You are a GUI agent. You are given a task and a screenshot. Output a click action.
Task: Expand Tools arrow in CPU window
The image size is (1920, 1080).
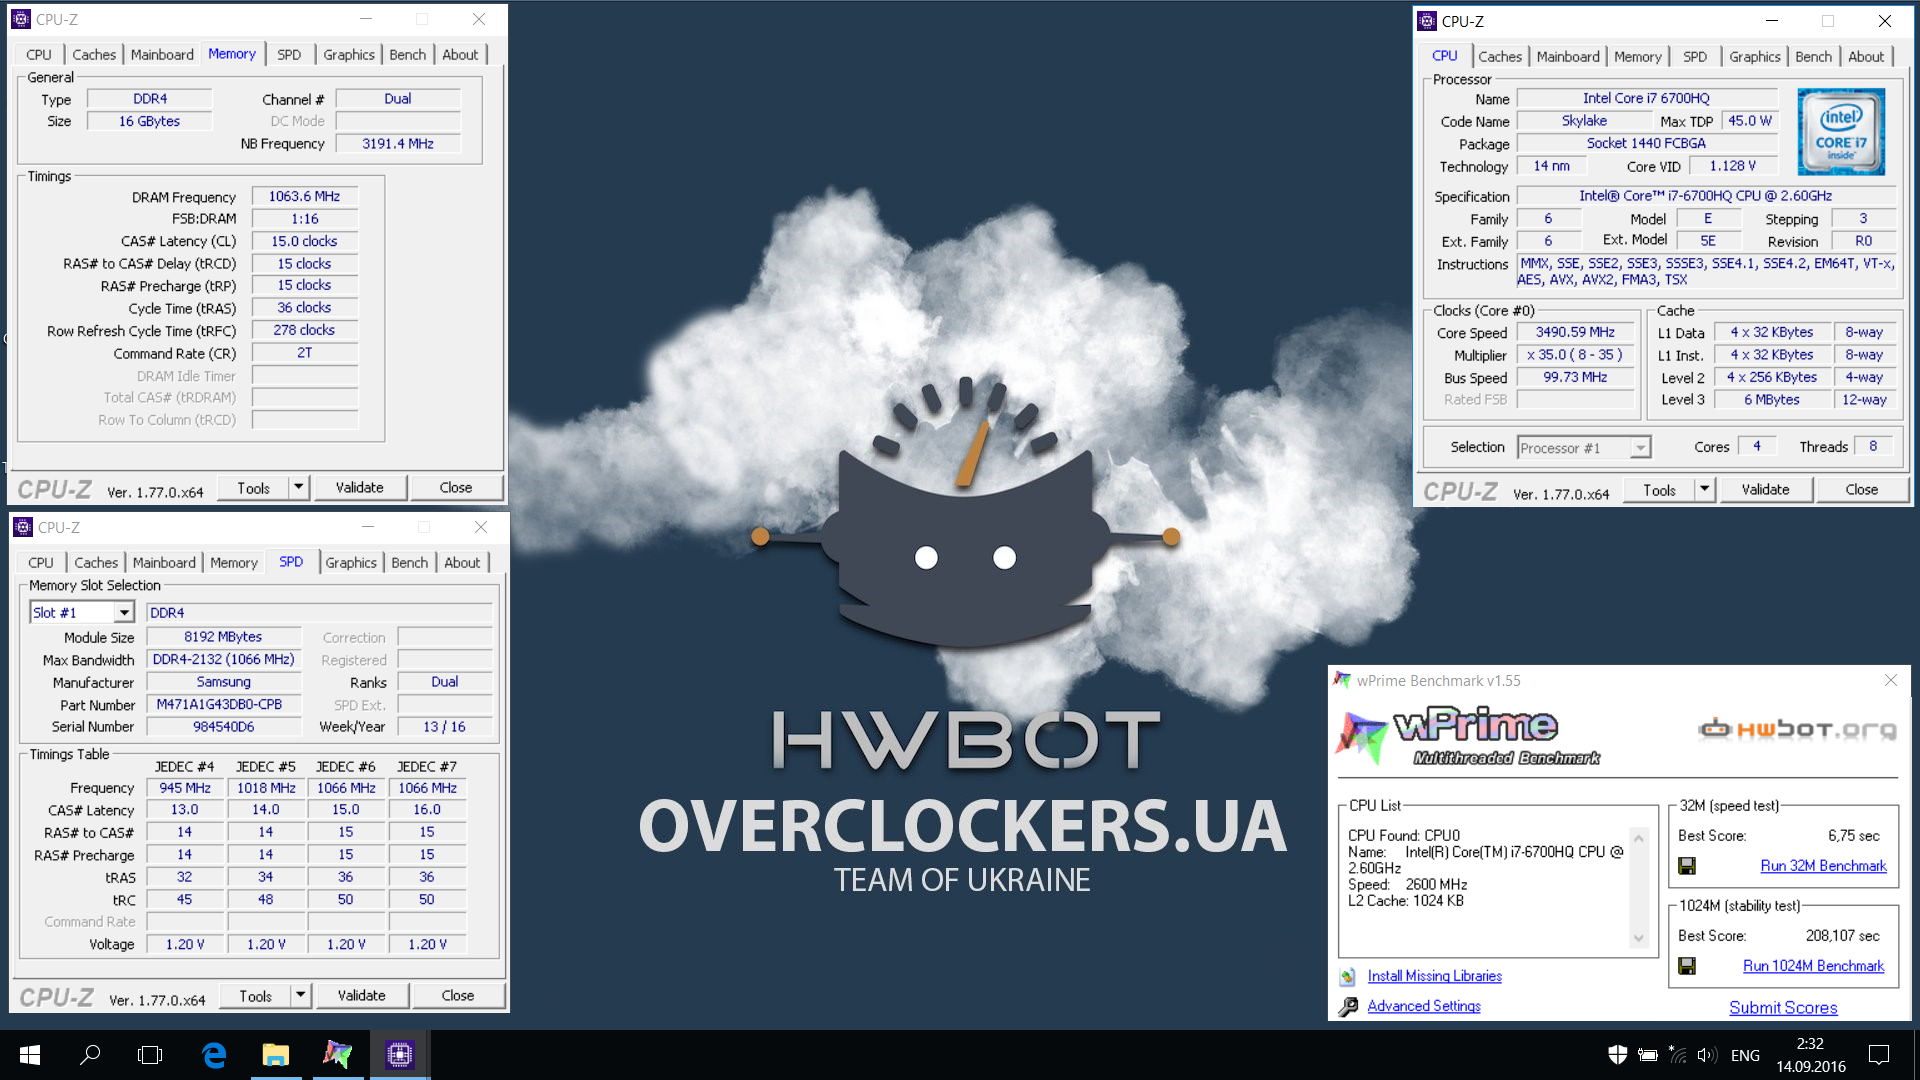1704,490
